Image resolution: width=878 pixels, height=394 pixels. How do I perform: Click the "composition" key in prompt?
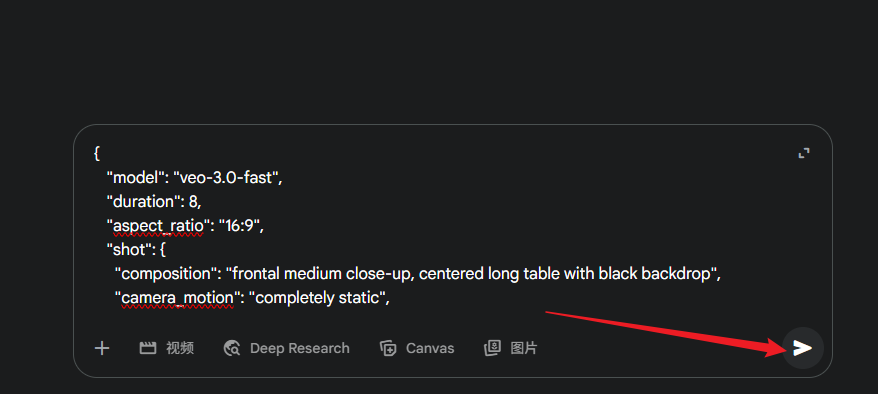coord(166,274)
